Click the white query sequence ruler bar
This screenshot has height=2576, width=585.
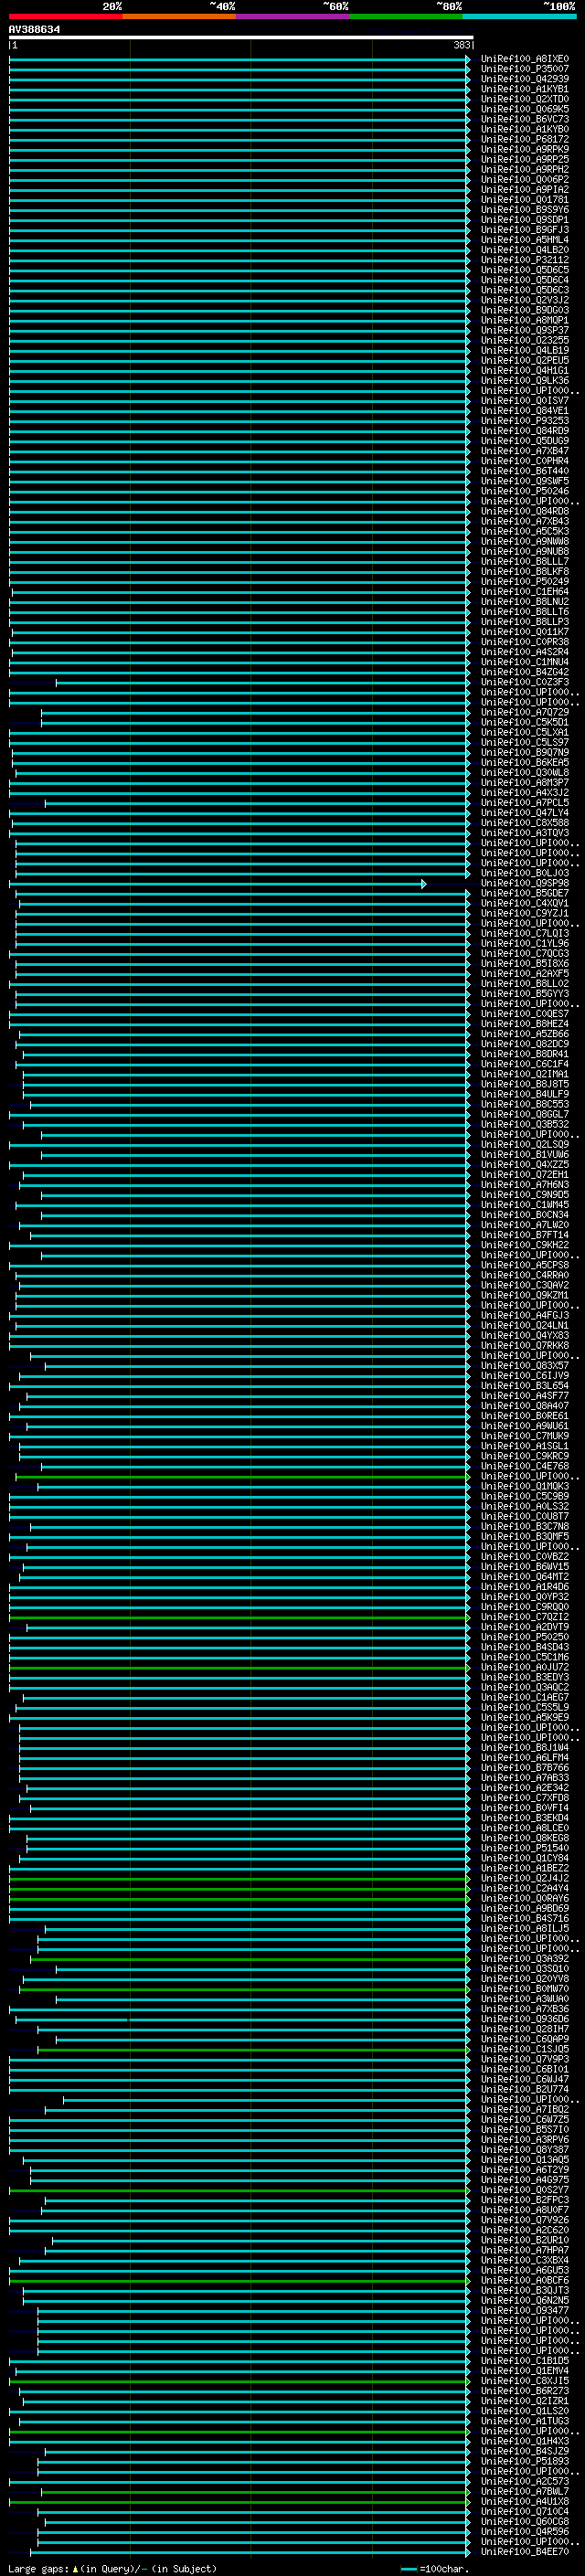pyautogui.click(x=241, y=38)
